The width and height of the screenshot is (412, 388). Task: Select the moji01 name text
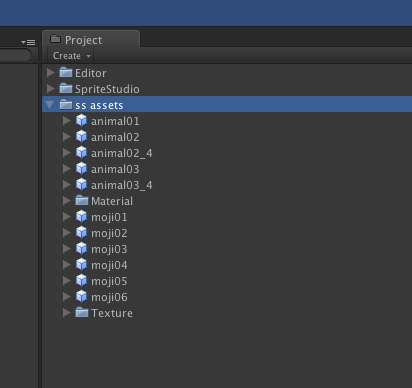point(109,217)
